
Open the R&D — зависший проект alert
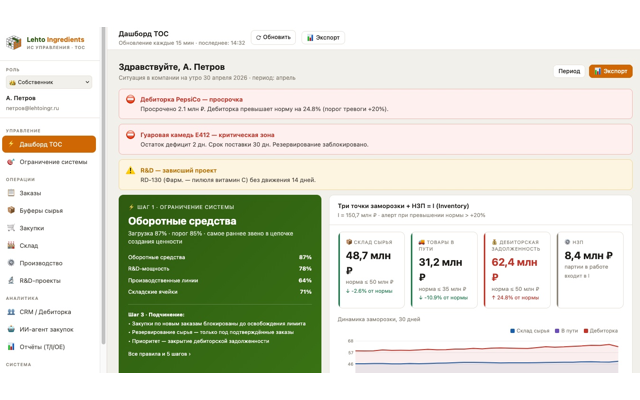(x=376, y=175)
